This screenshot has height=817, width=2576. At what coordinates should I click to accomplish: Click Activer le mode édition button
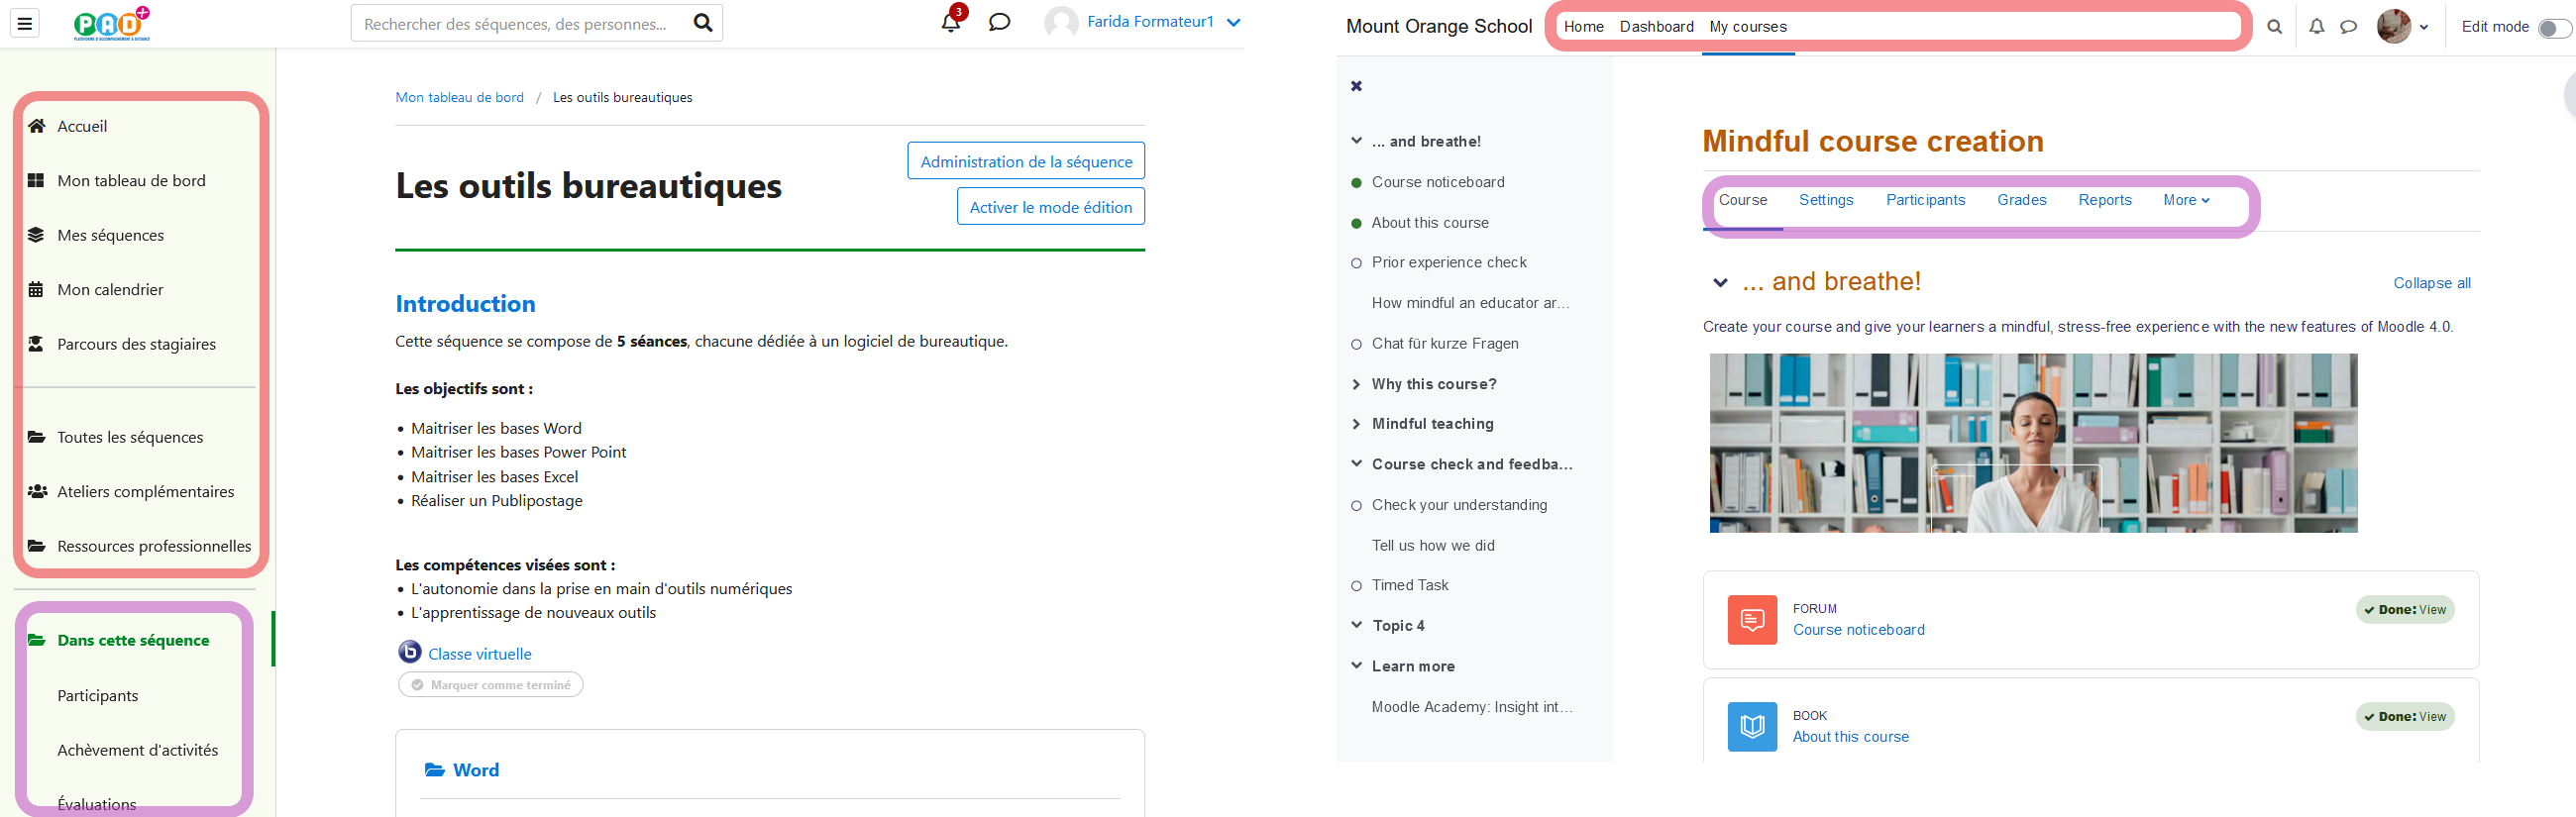point(1050,207)
